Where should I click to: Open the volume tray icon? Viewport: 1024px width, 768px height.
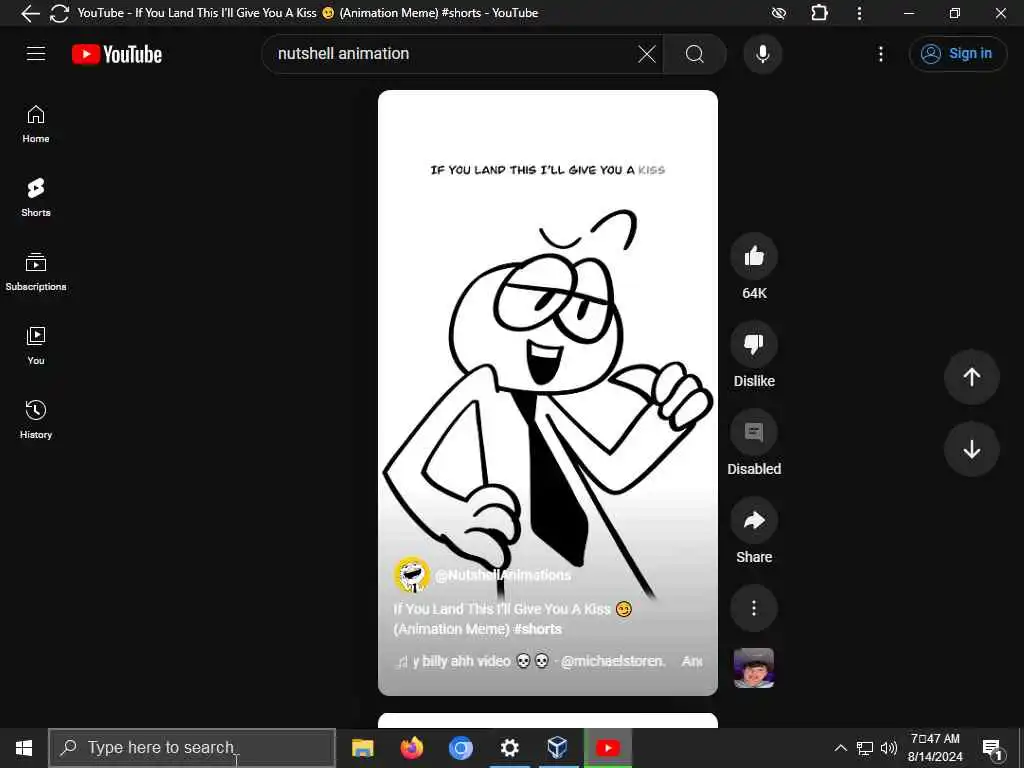coord(889,748)
